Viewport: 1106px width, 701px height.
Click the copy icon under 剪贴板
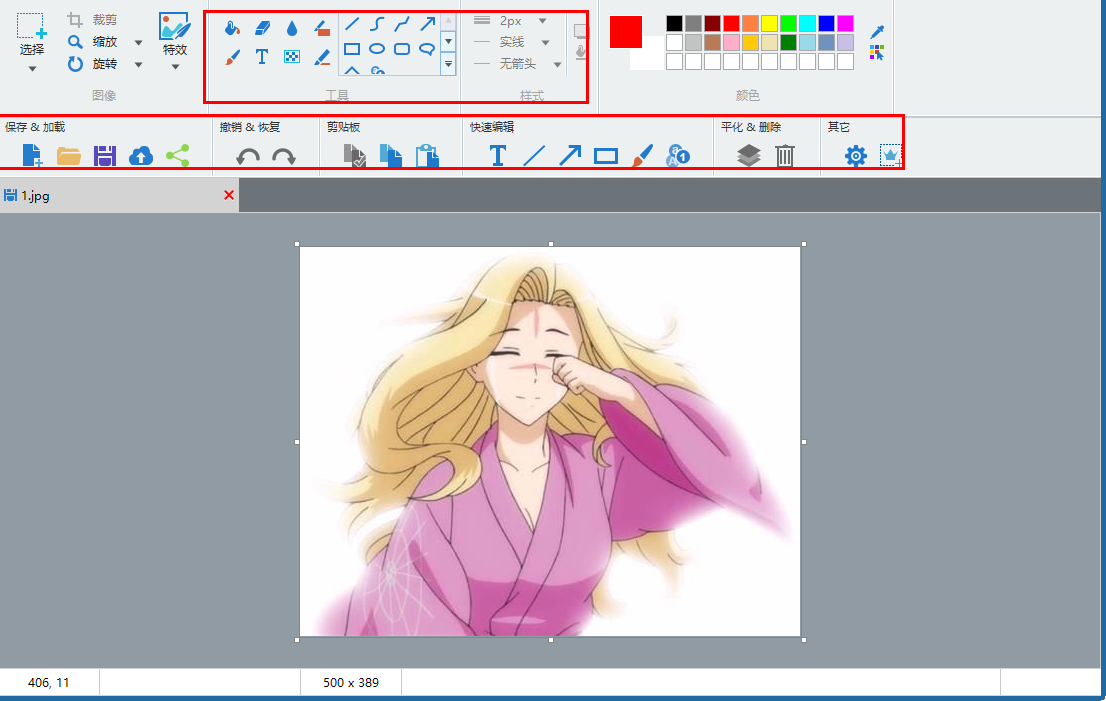pyautogui.click(x=391, y=156)
